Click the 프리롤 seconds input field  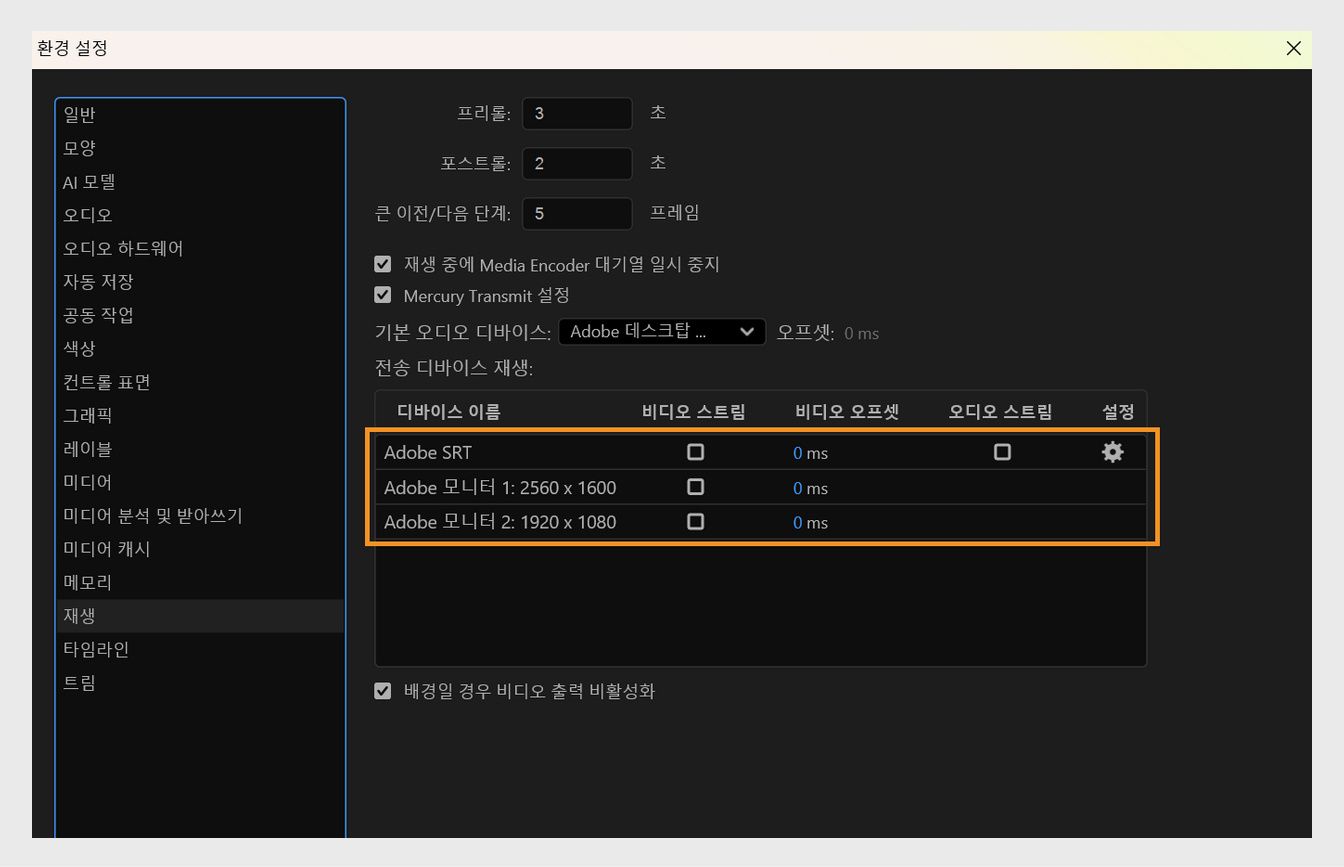click(576, 113)
